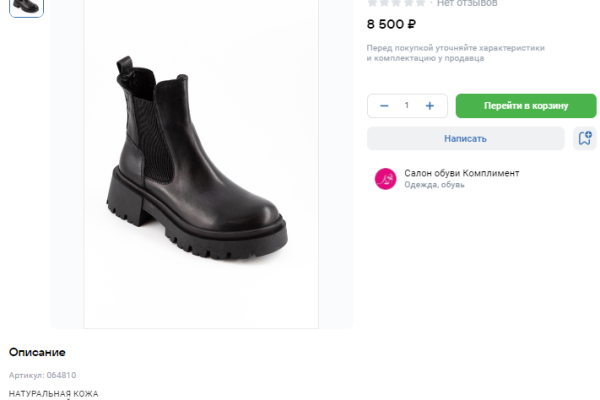The height and width of the screenshot is (400, 600).
Task: Click the 8 500 ₽ price
Action: [391, 24]
